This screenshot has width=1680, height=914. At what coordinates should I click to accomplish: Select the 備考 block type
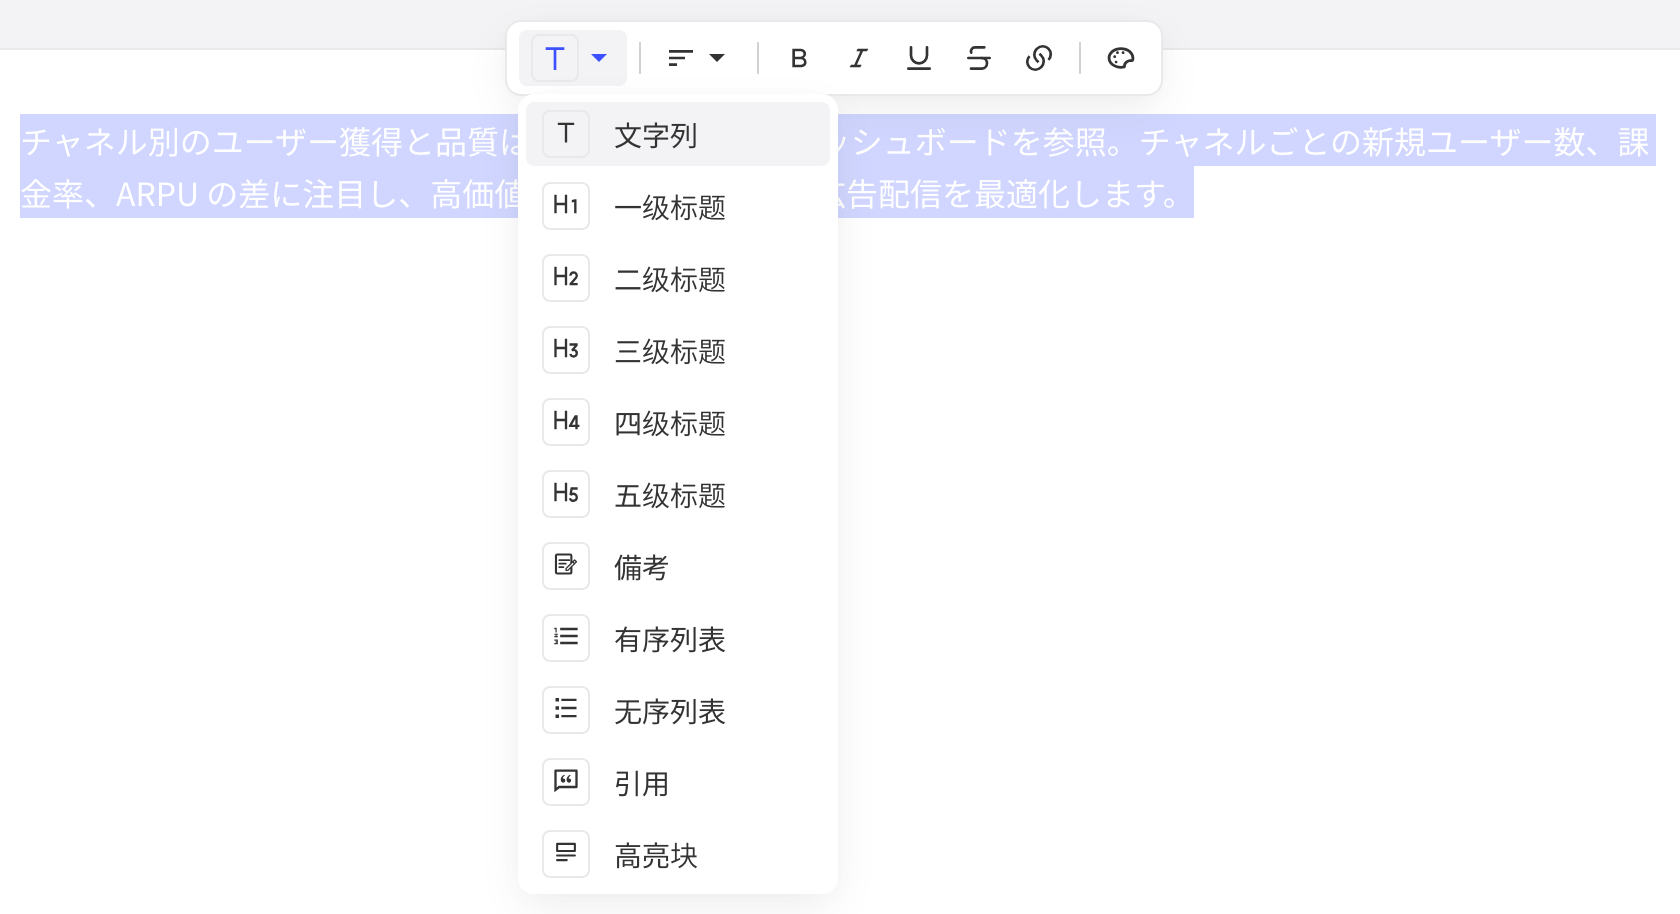[678, 566]
